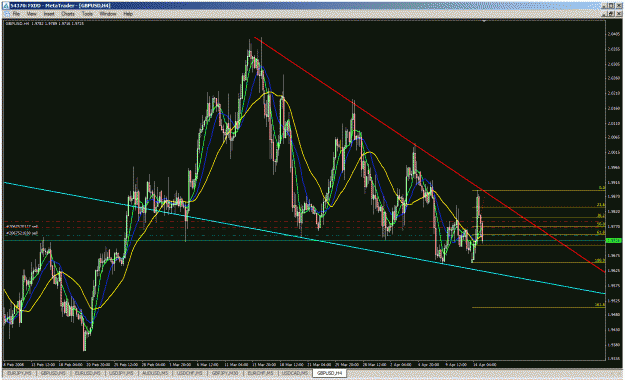Switch to the AUDUSD,M5 chart tab
The image size is (625, 380).
pos(155,373)
